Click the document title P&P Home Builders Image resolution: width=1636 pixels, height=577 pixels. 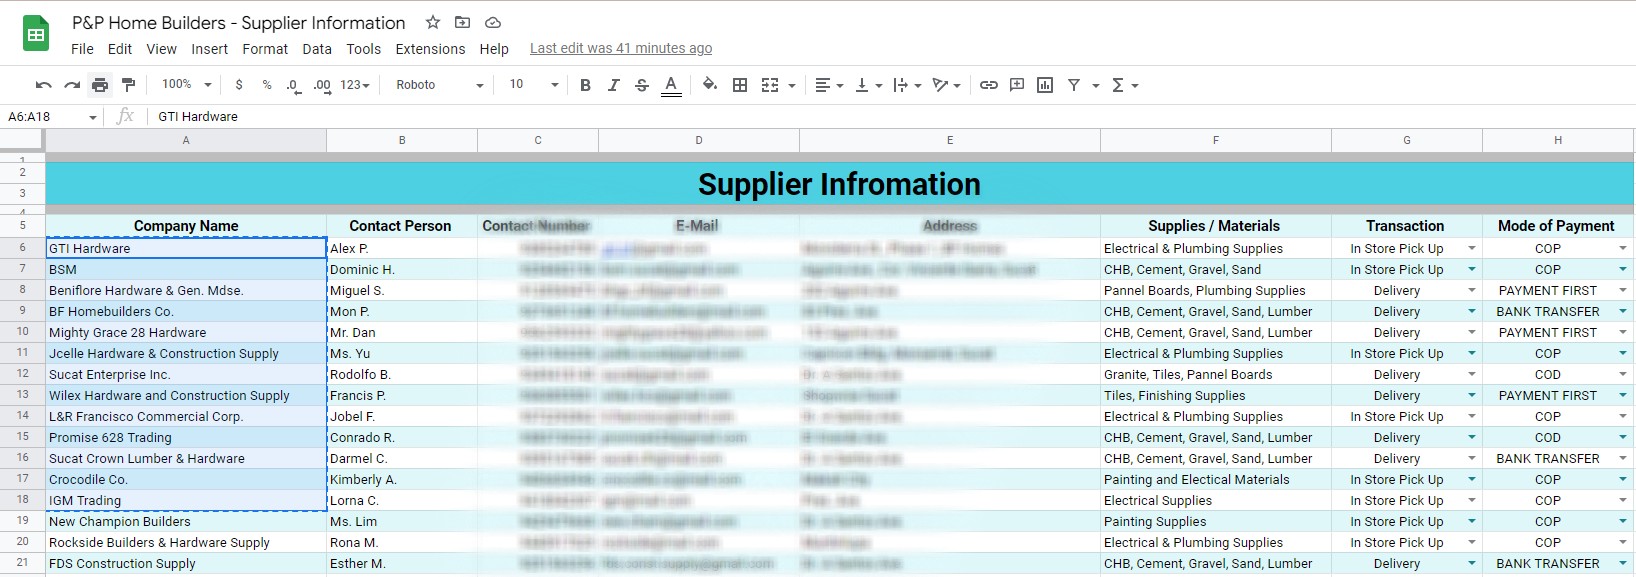click(238, 22)
